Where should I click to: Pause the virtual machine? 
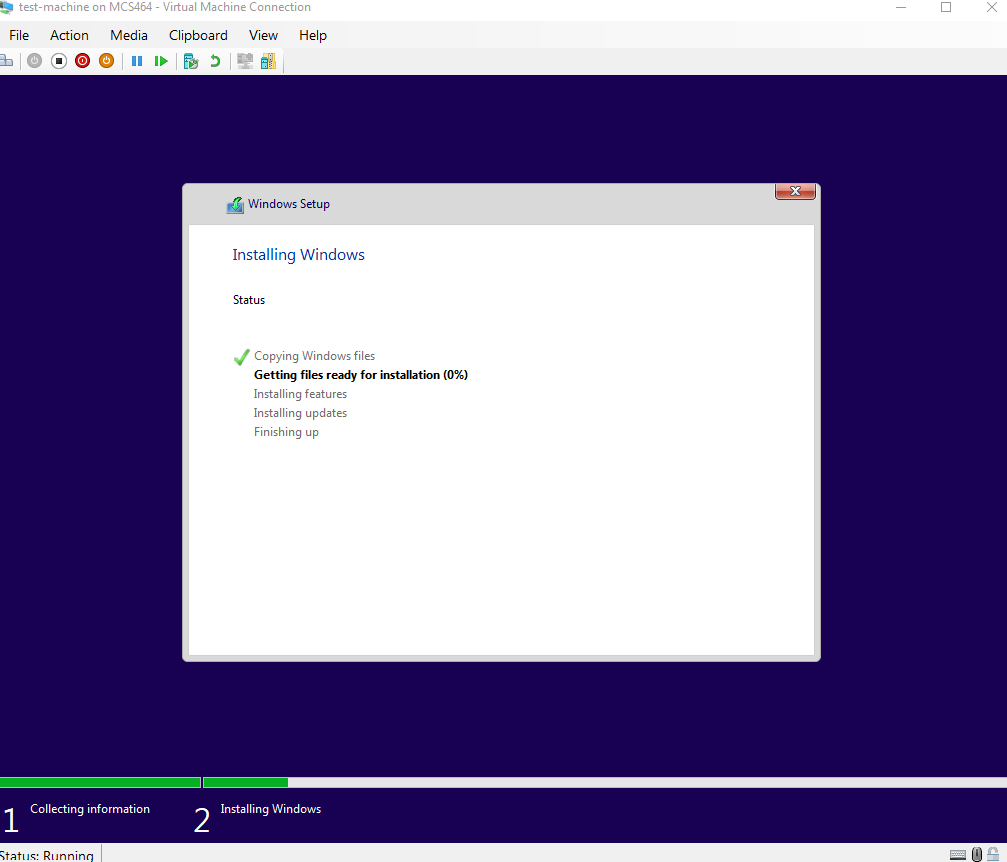[x=137, y=61]
